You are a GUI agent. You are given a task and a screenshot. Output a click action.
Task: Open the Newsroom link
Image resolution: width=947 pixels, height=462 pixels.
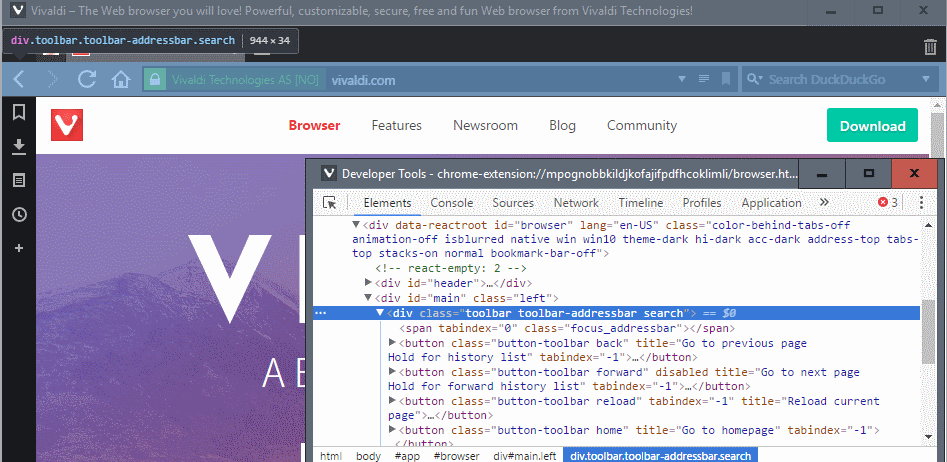click(485, 126)
